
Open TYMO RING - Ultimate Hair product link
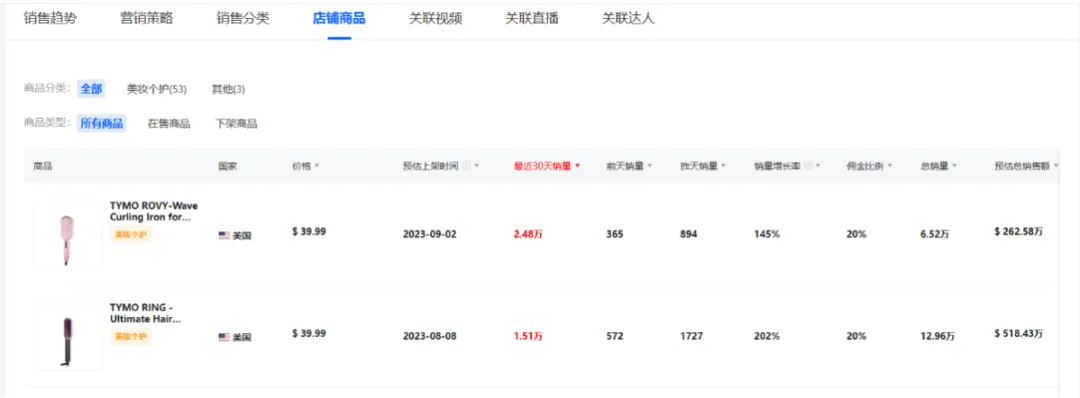tap(145, 313)
